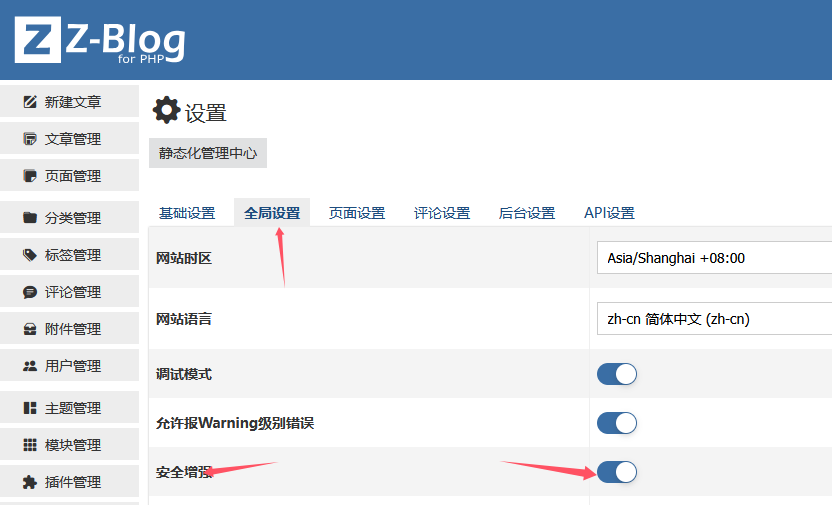This screenshot has width=832, height=505.
Task: Open 模块管理 in the sidebar
Action: pos(70,445)
